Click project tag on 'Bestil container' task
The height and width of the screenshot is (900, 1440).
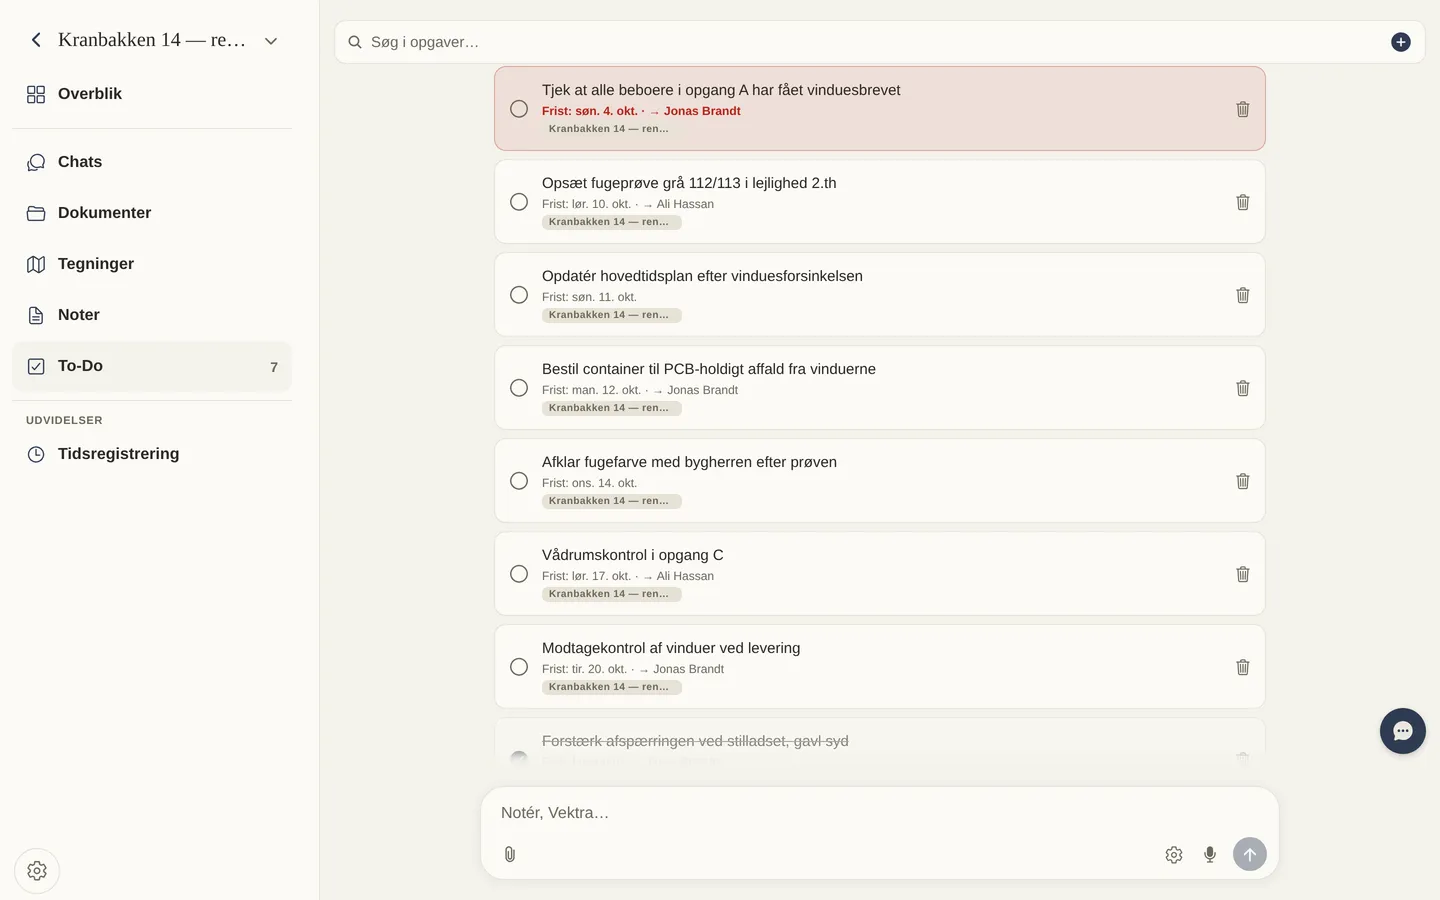[612, 408]
